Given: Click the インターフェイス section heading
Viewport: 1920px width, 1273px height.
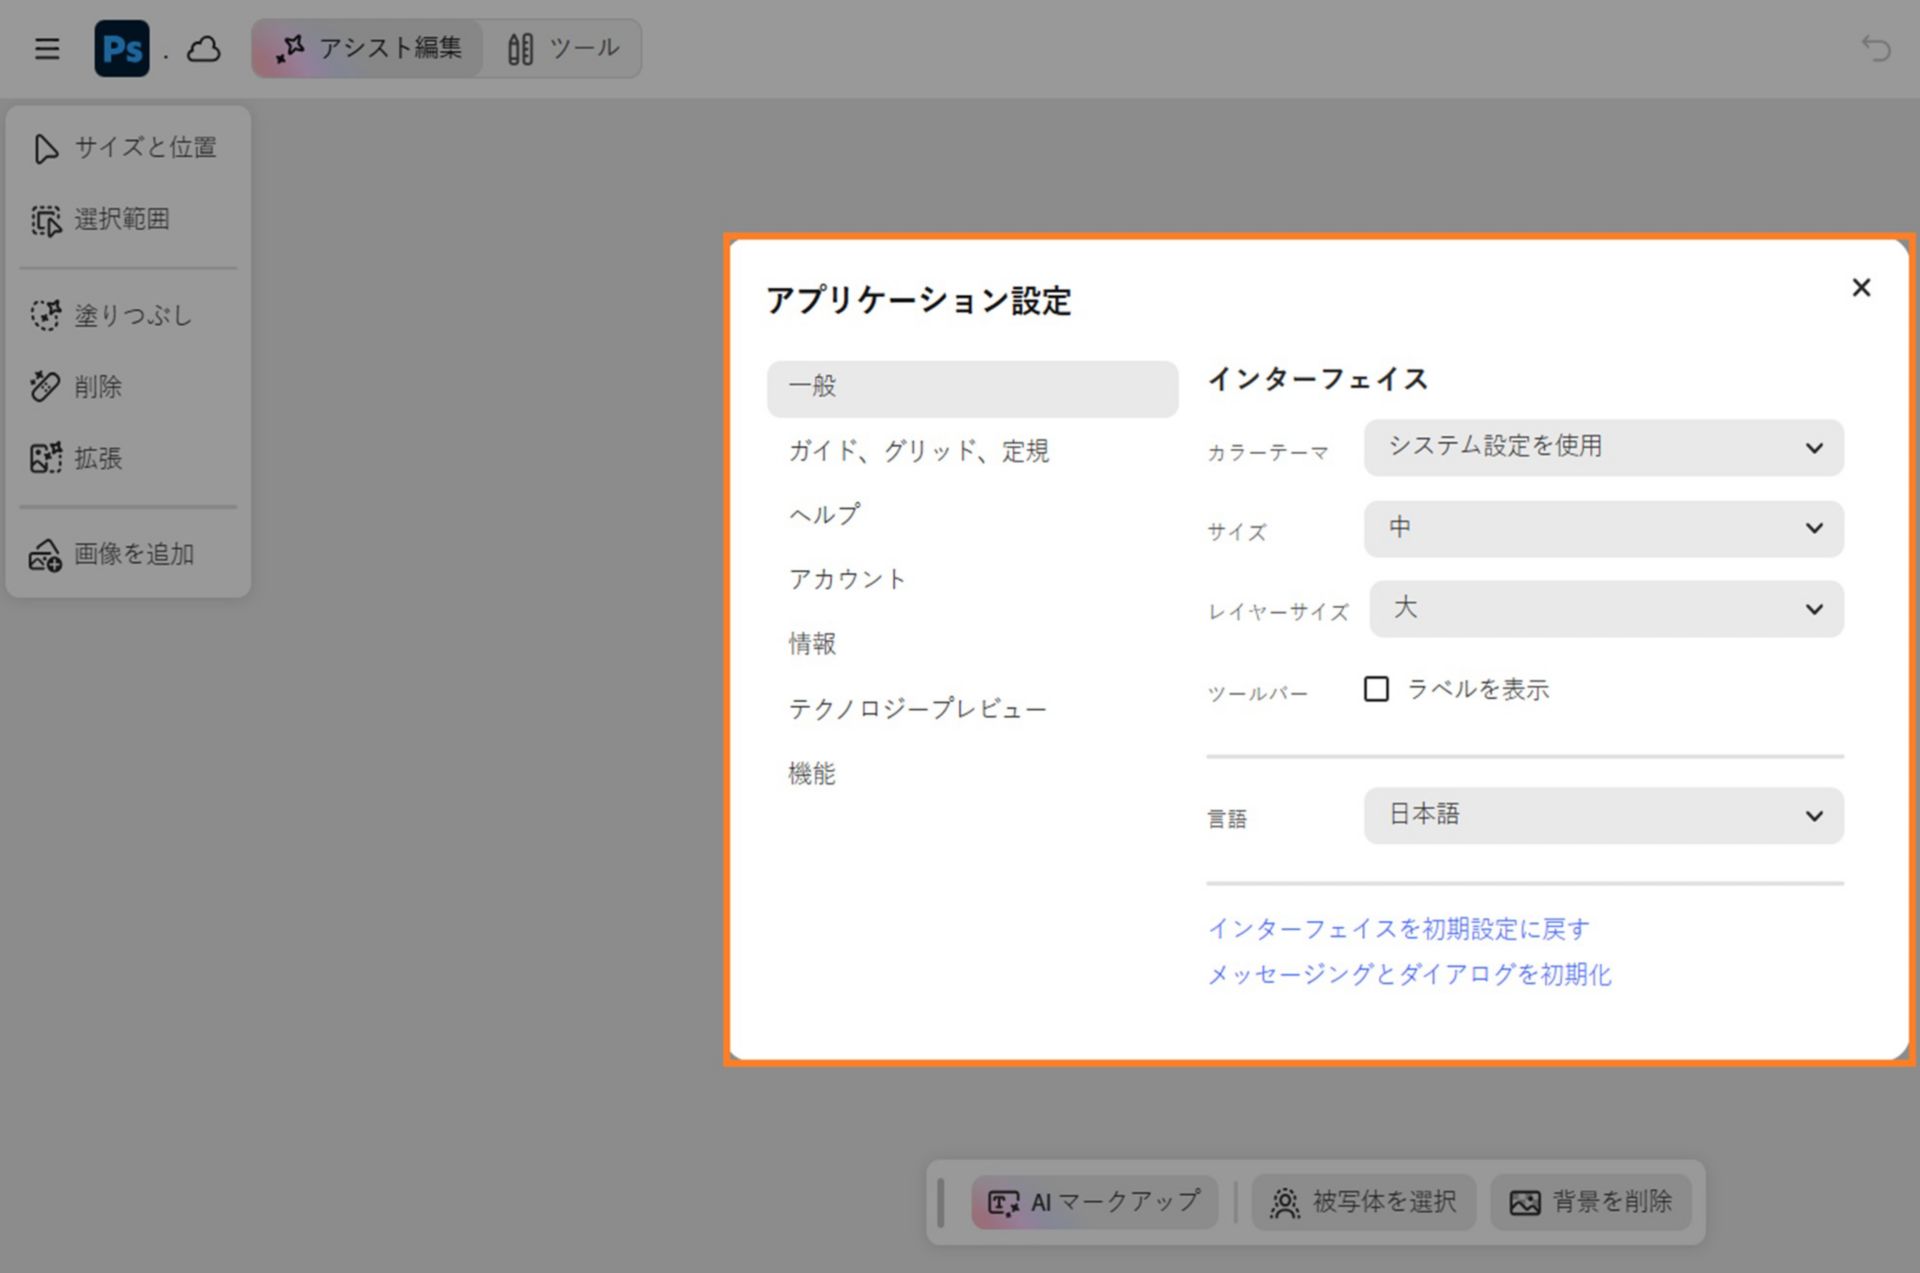Looking at the screenshot, I should coord(1318,379).
